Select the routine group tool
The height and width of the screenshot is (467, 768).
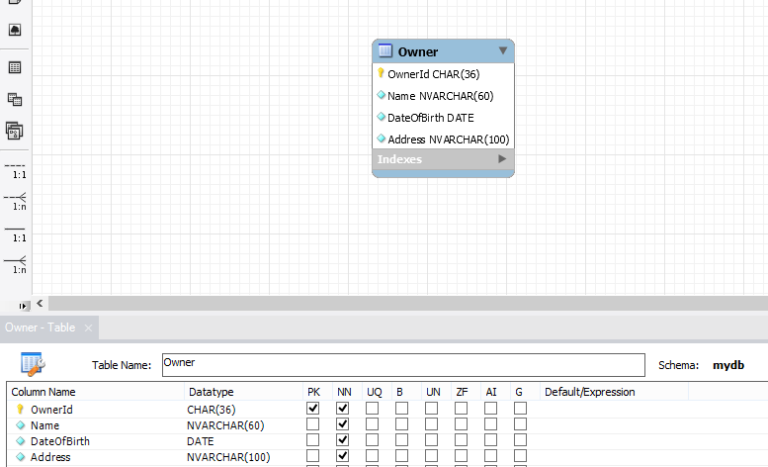[15, 130]
